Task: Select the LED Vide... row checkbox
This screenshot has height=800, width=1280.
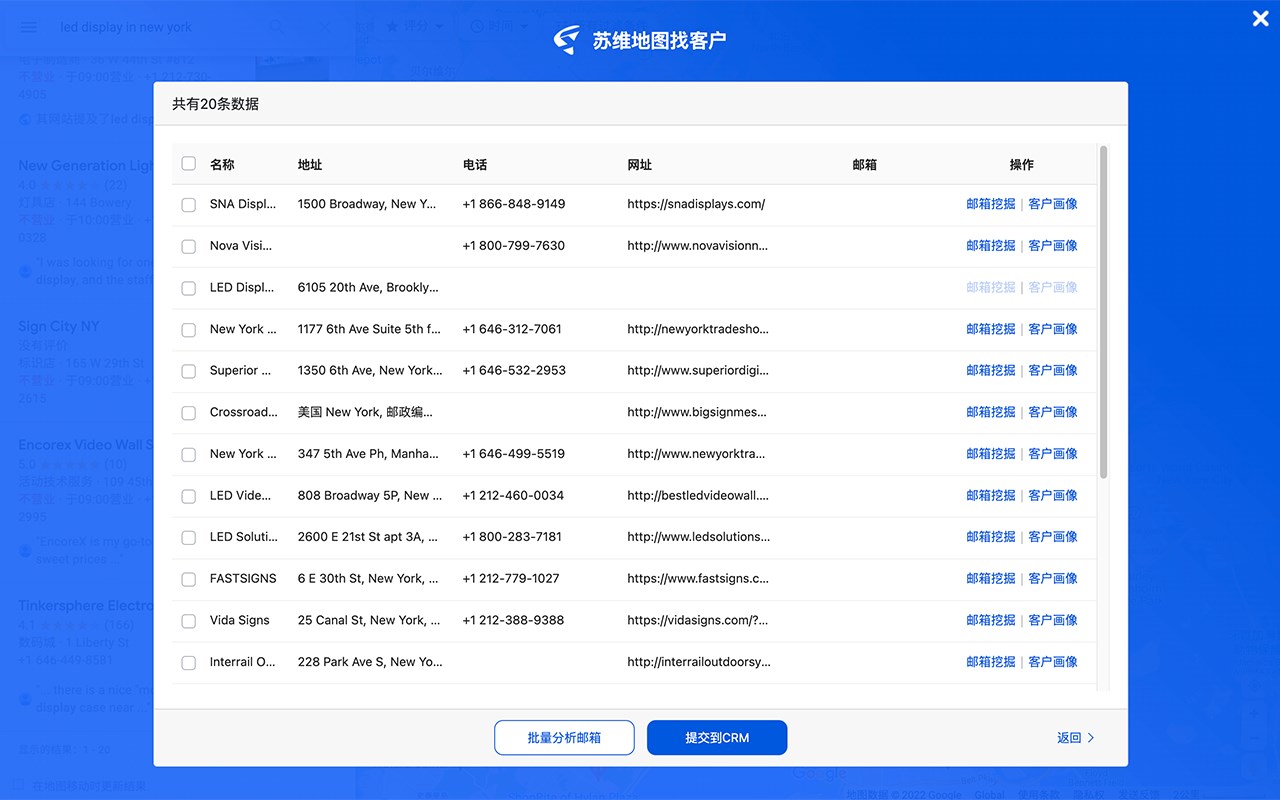Action: coord(188,496)
